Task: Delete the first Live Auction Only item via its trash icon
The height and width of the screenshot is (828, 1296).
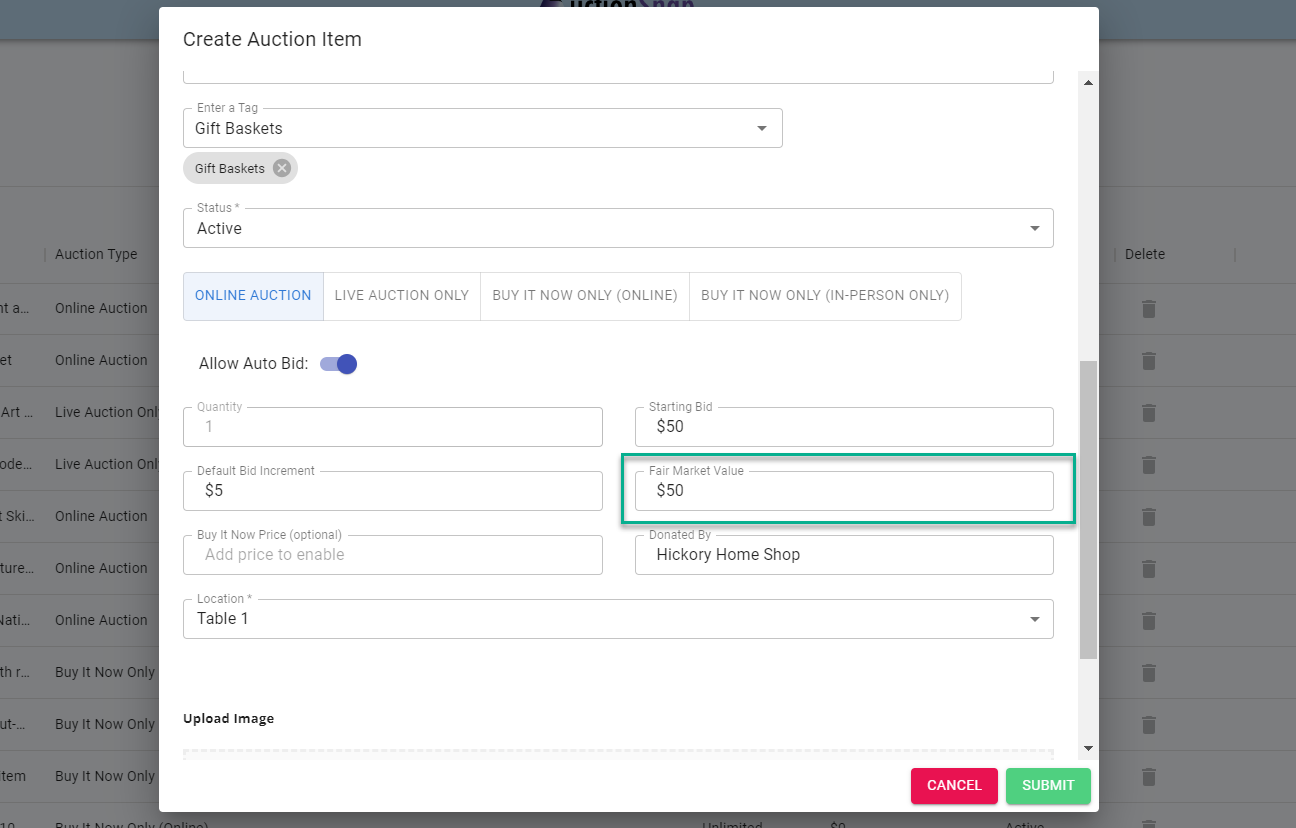Action: click(1148, 412)
